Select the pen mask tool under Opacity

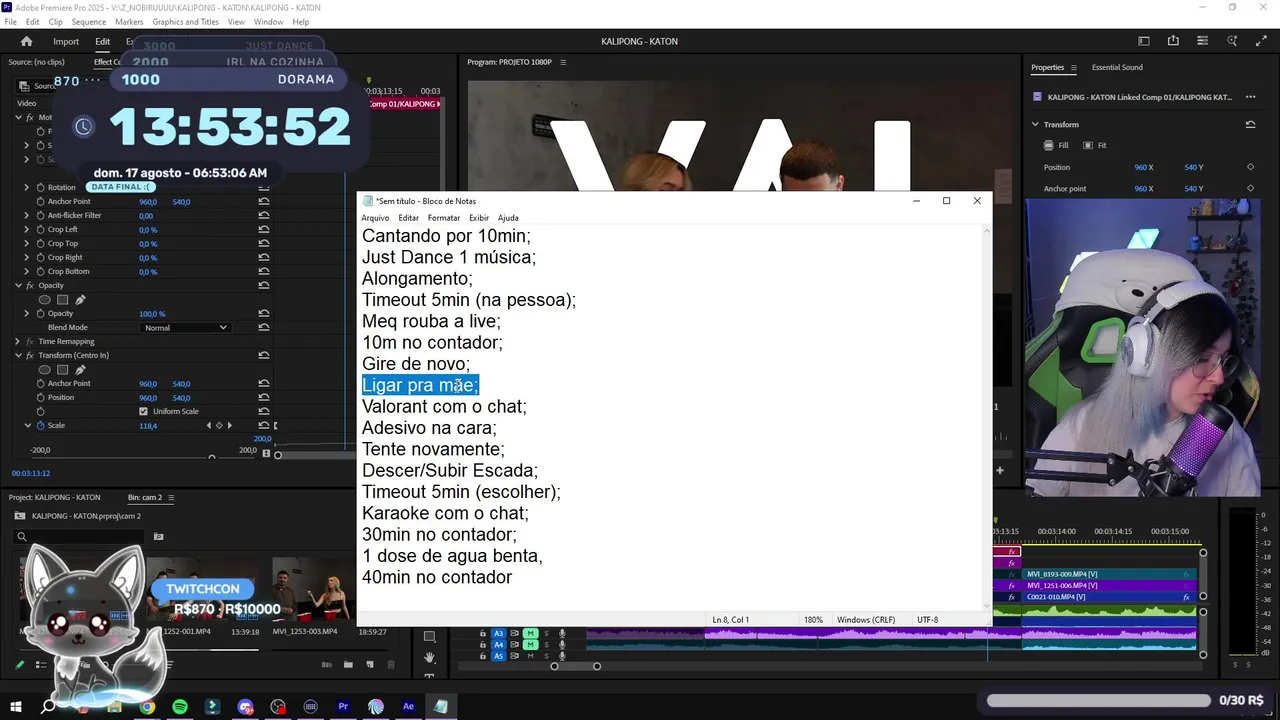[x=80, y=300]
